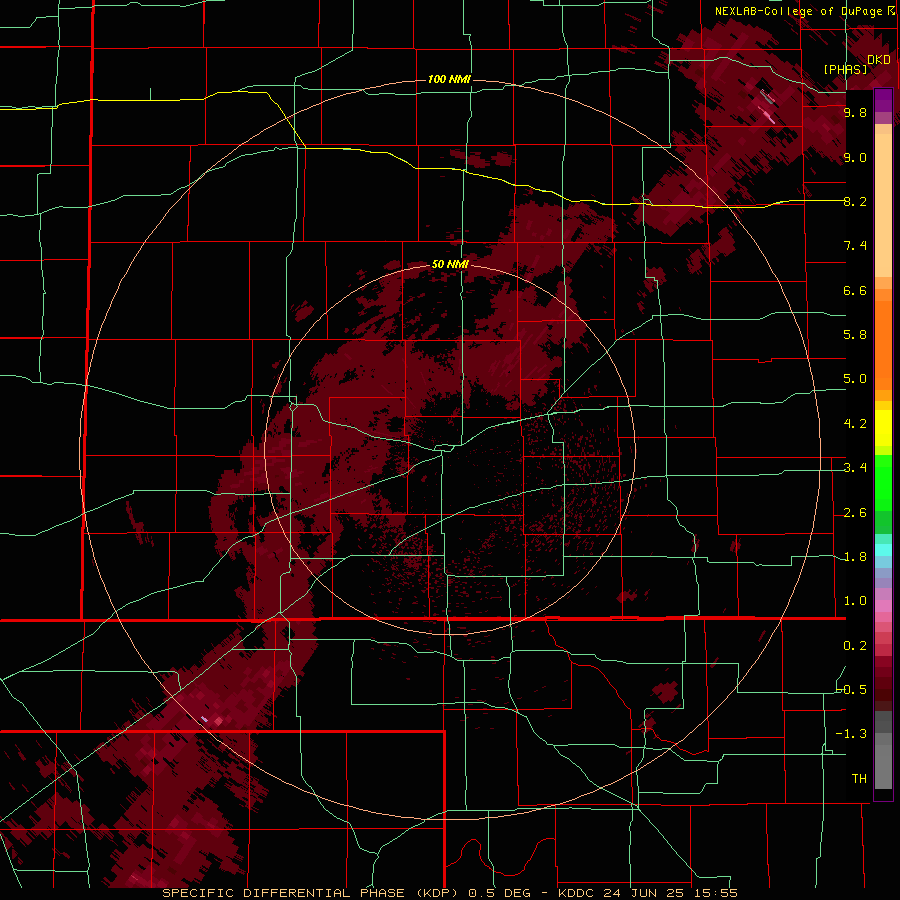
Task: Select the 9.8 value on color scale
Action: pos(855,112)
